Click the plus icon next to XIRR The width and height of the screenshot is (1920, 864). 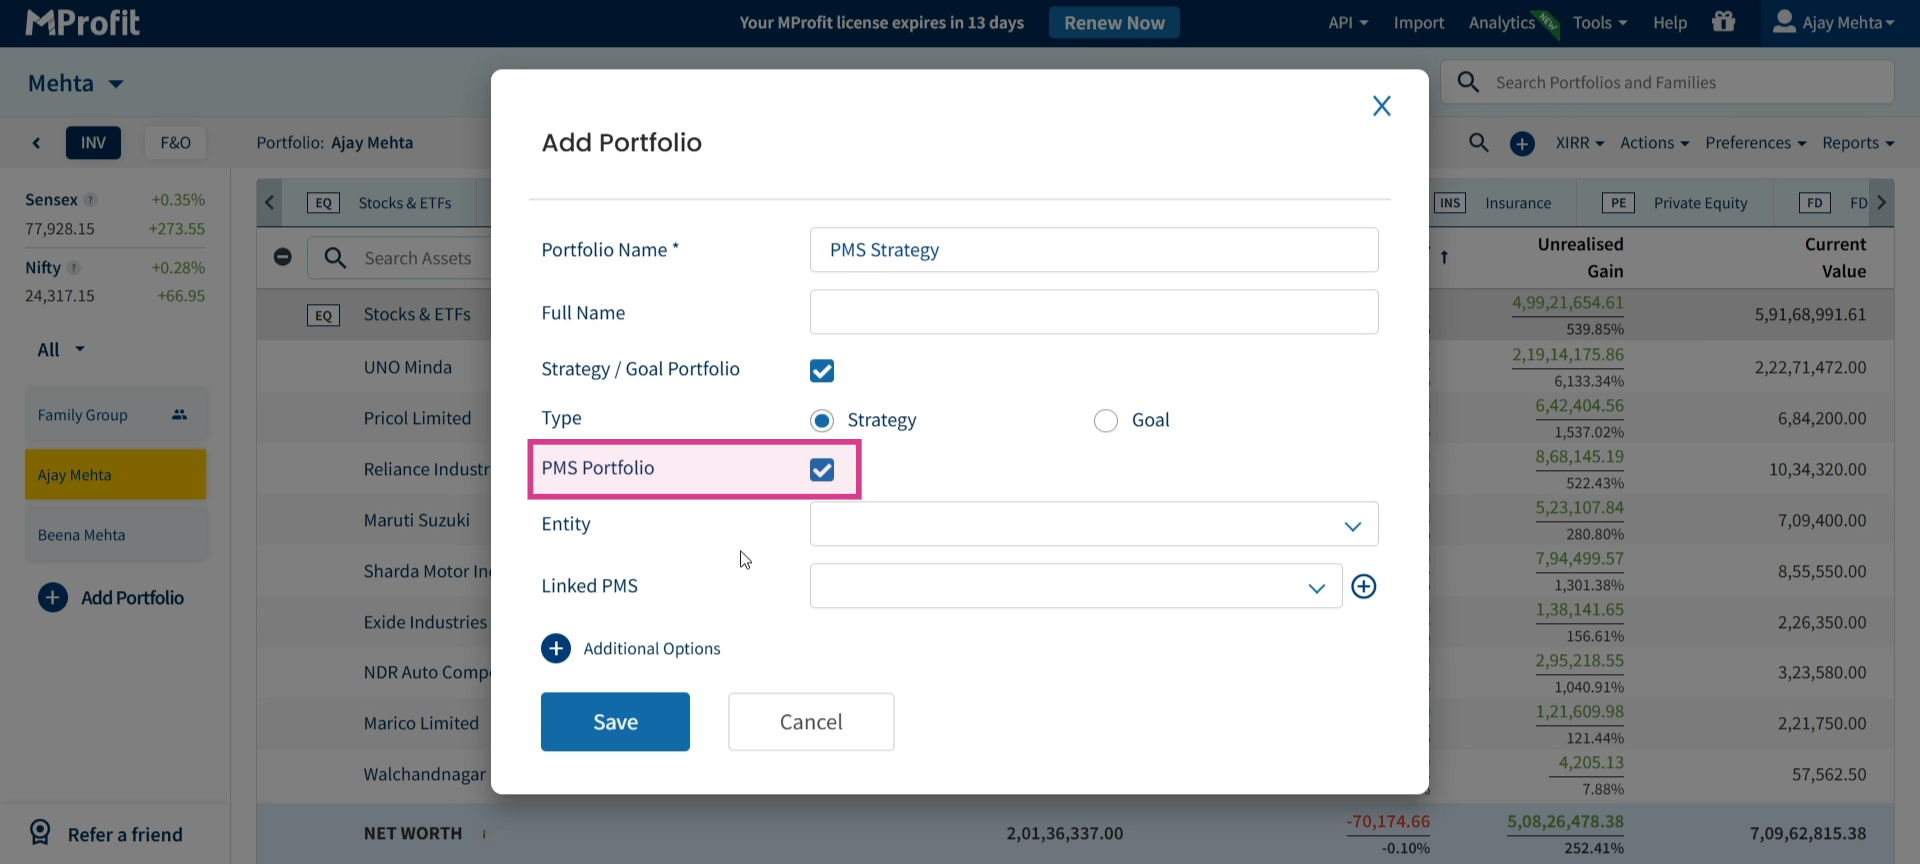click(1522, 144)
